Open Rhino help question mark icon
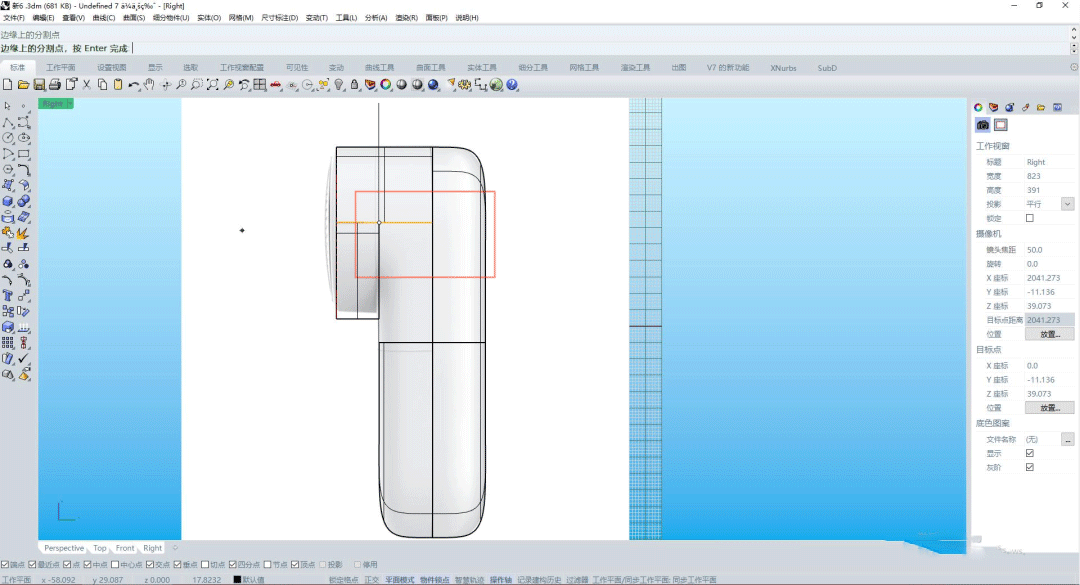Screen dimensions: 1080x585 [x=512, y=85]
